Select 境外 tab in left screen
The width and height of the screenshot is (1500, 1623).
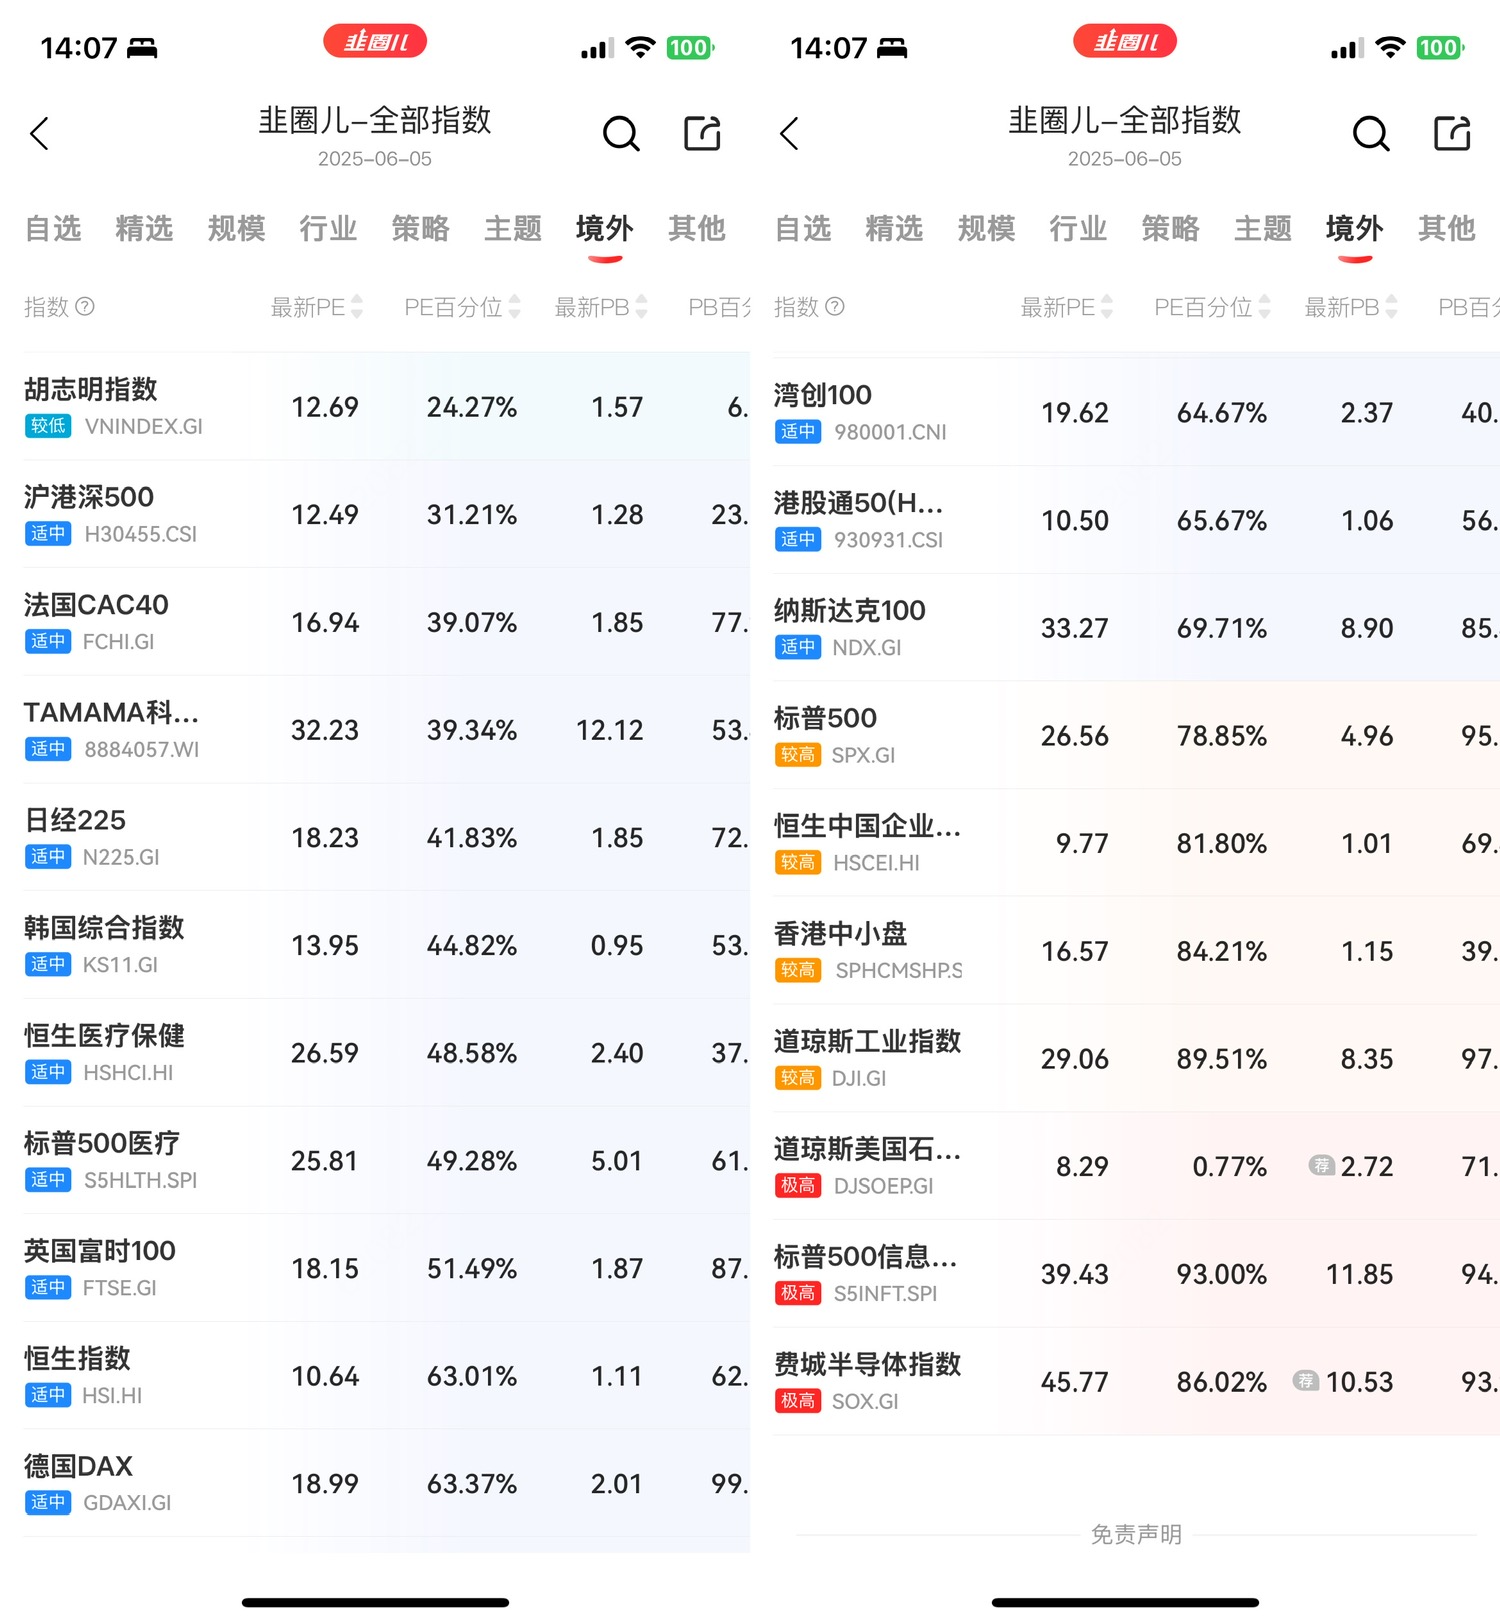click(605, 228)
